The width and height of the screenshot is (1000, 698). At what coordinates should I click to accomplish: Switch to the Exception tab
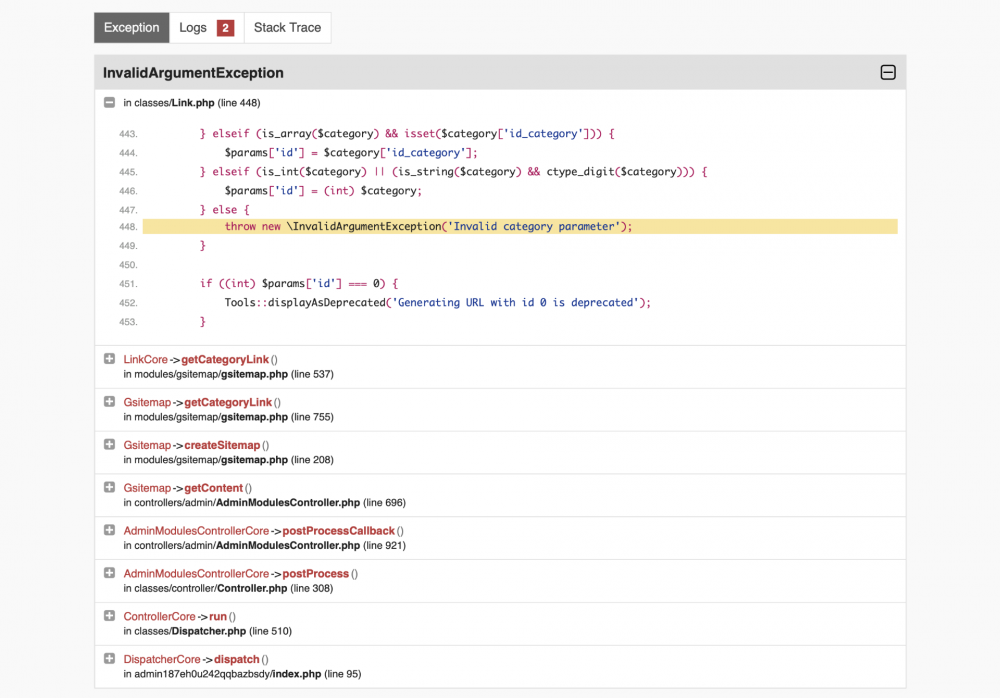pos(131,28)
